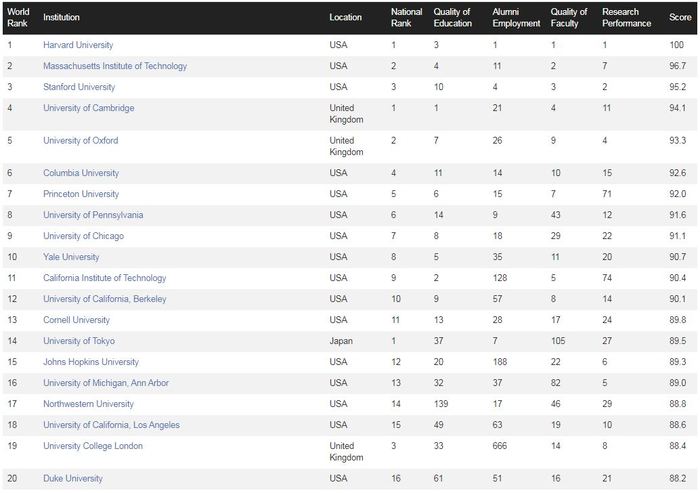Viewport: 700px width, 493px height.
Task: Sort by the World Rank column header
Action: (18, 17)
